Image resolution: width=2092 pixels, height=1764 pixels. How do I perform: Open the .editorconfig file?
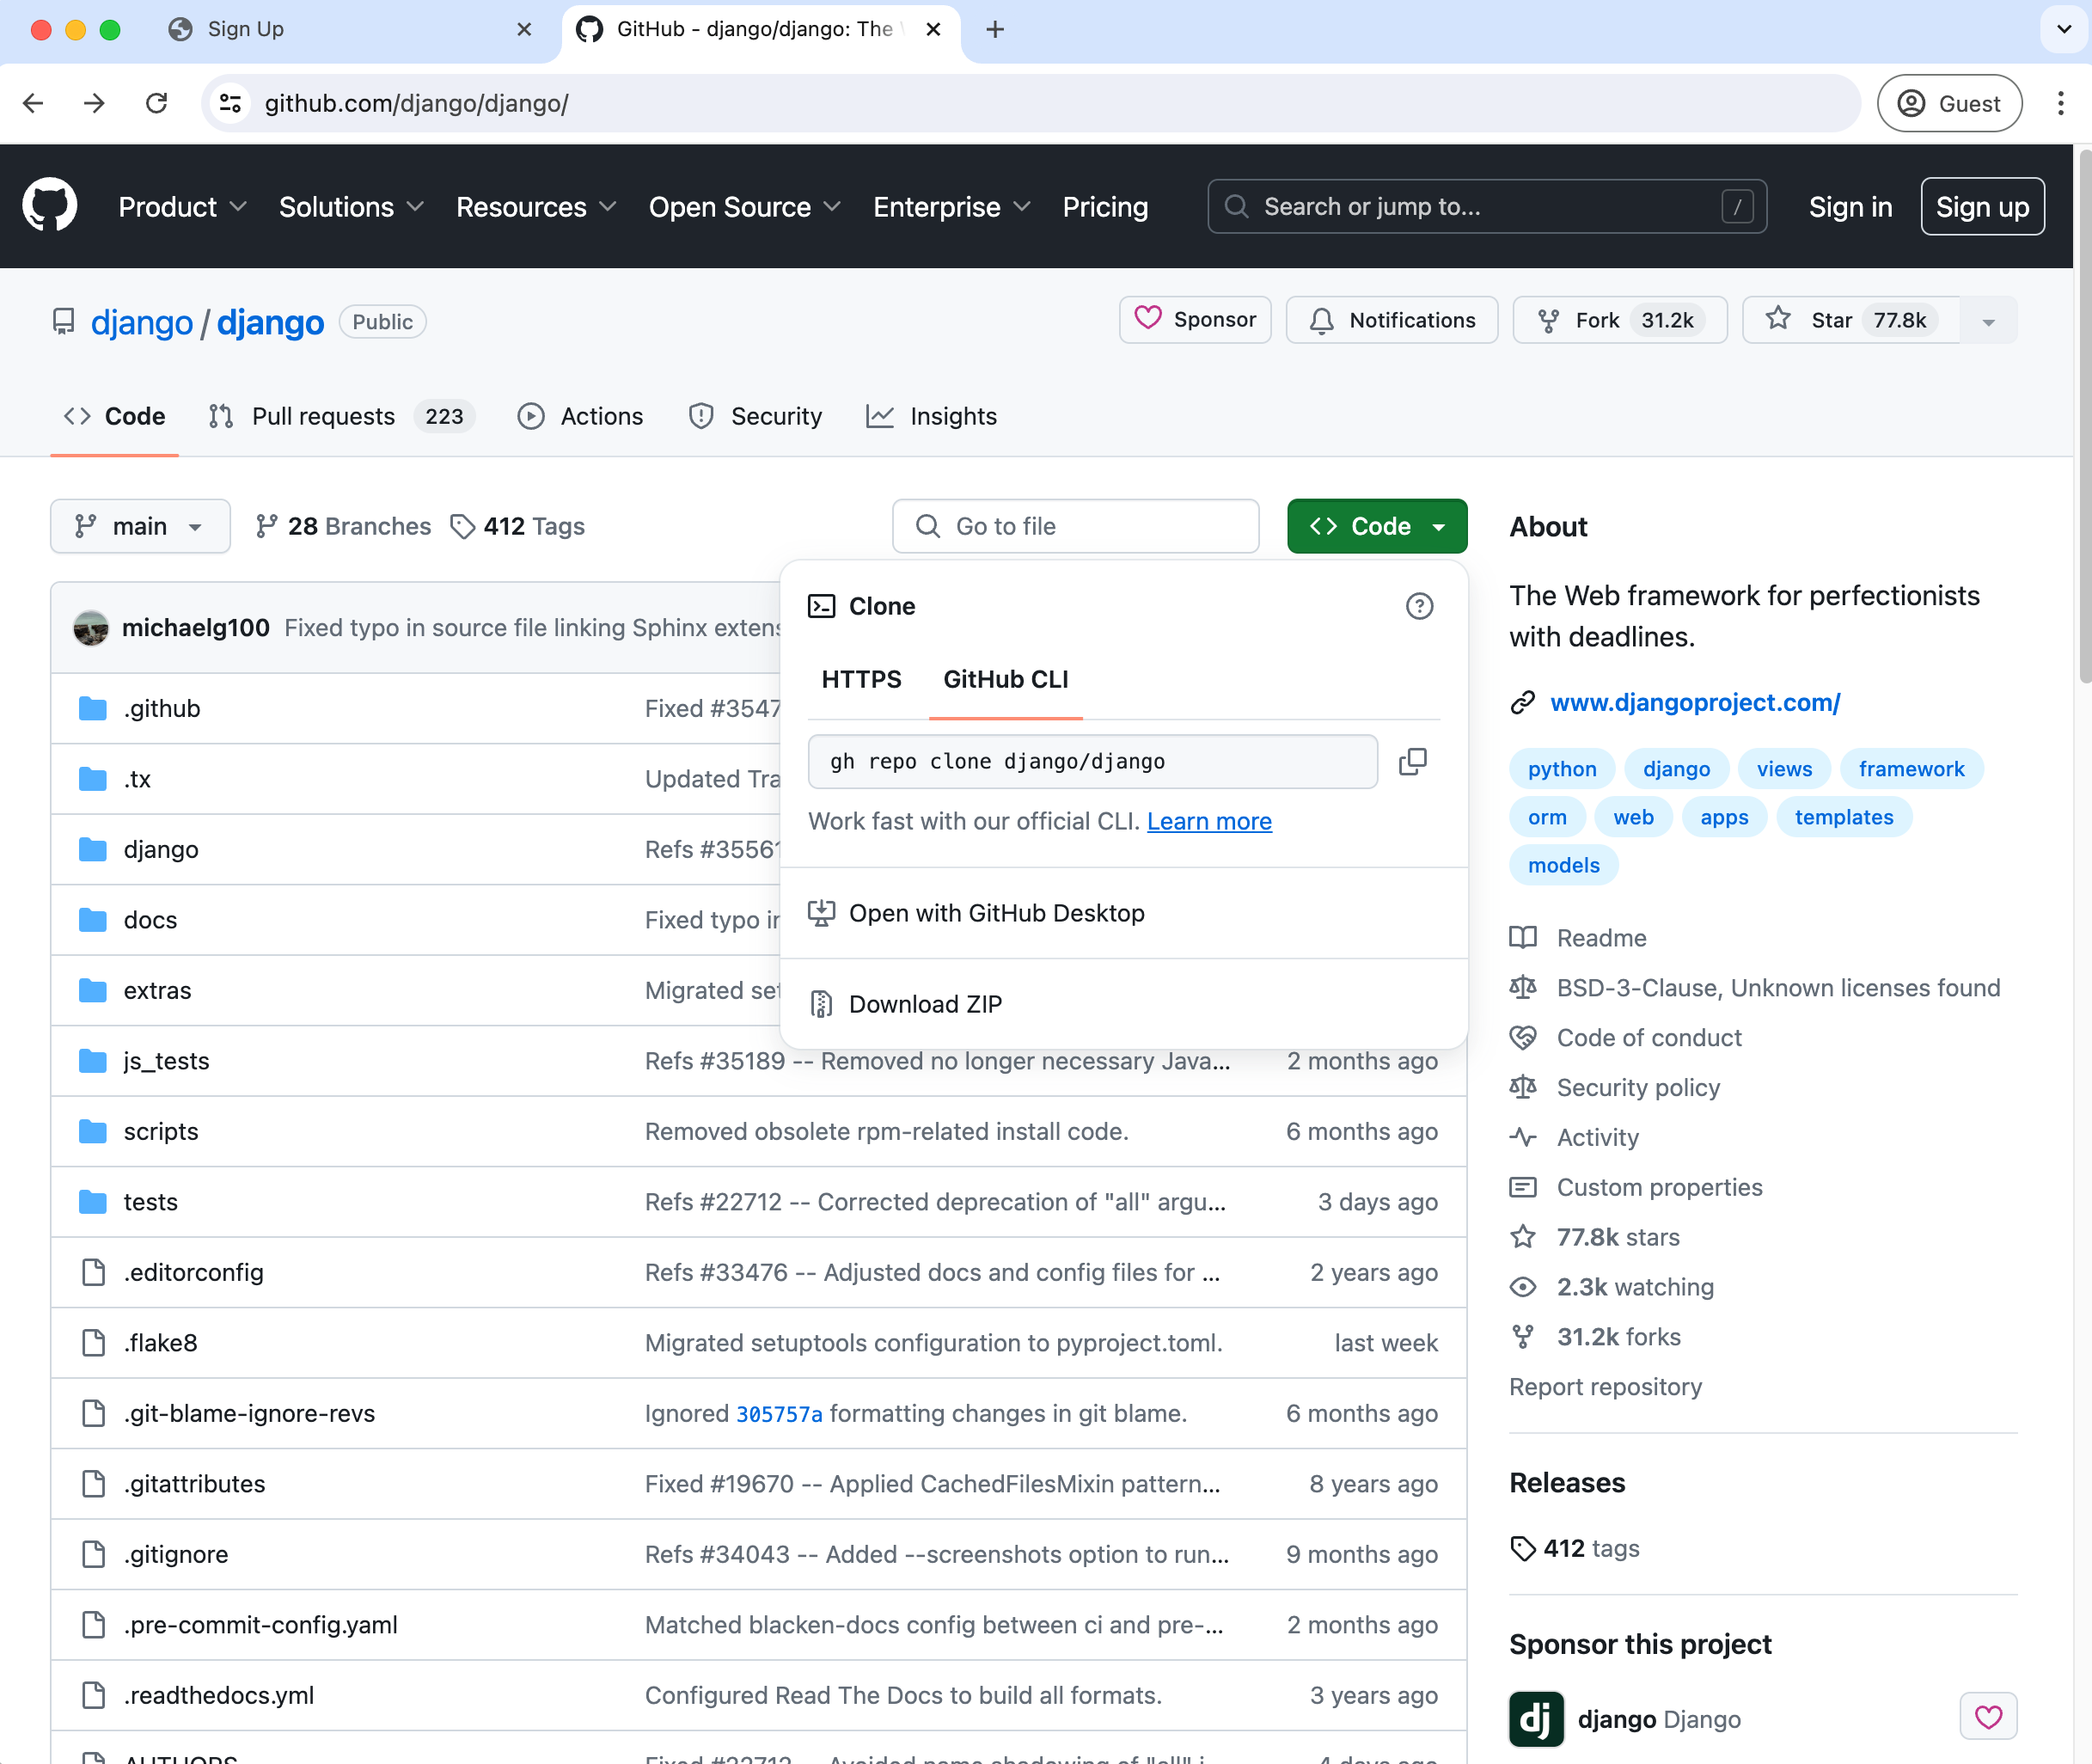[193, 1273]
